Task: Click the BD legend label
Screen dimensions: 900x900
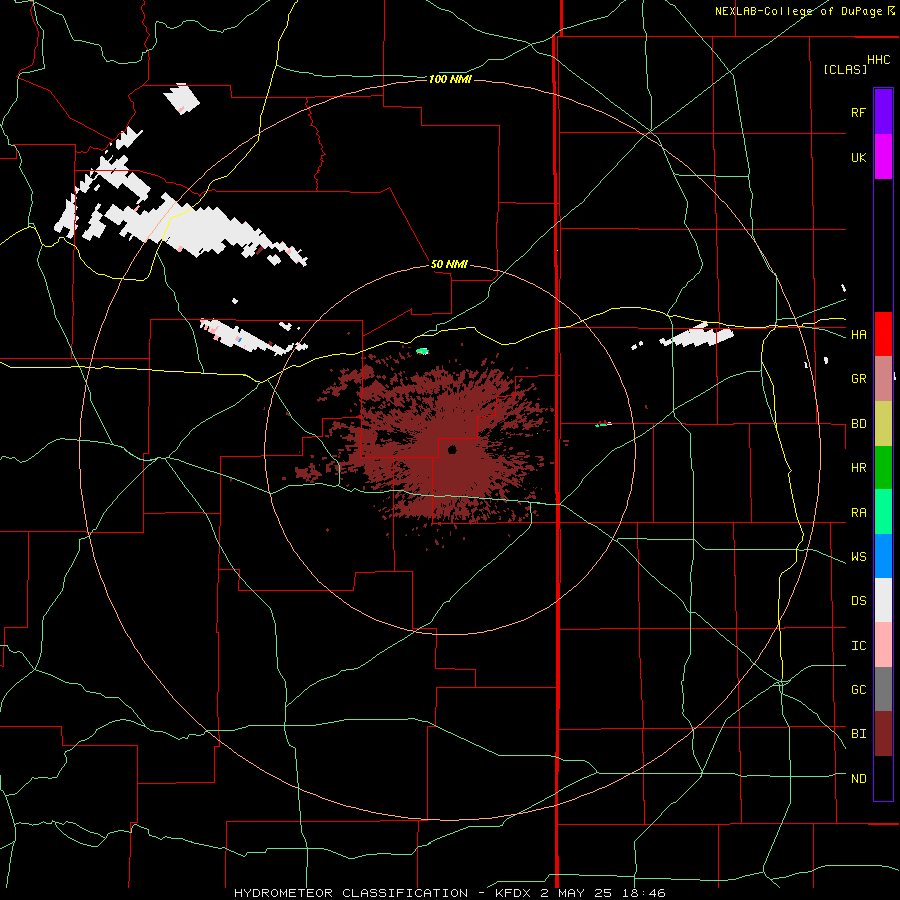Action: pos(859,424)
